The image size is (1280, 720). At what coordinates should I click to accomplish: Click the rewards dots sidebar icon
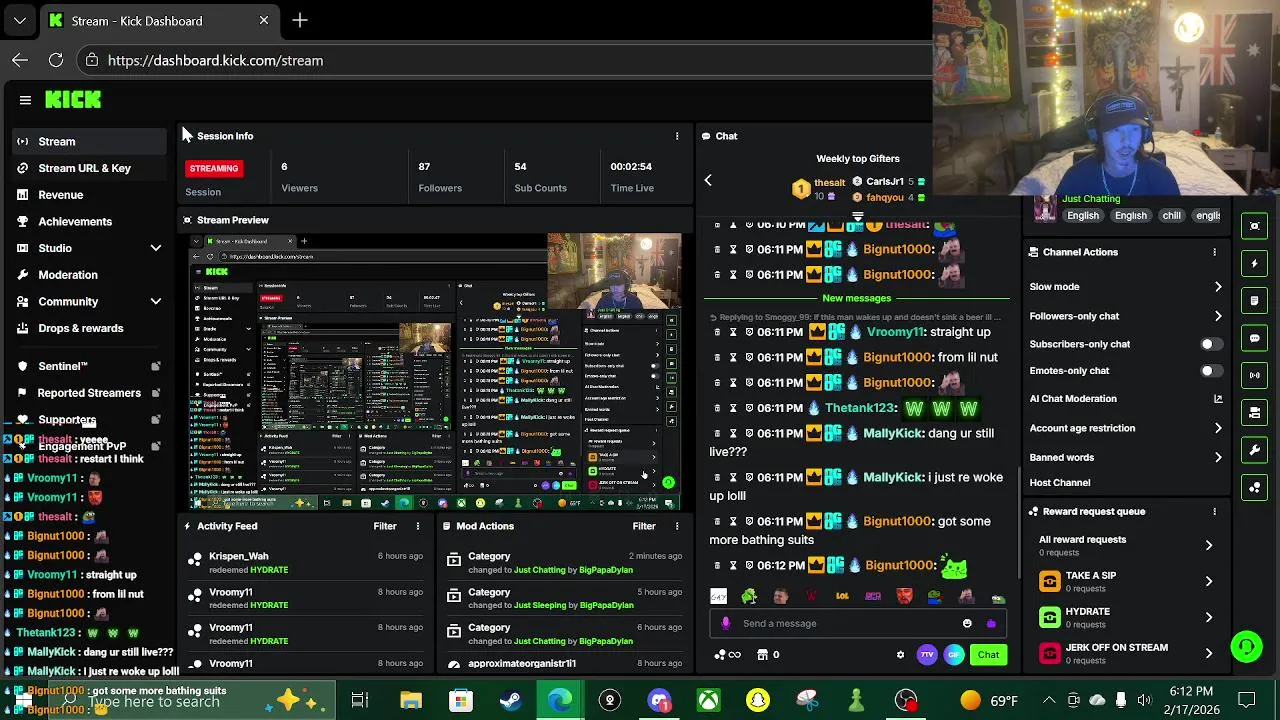coord(1255,487)
